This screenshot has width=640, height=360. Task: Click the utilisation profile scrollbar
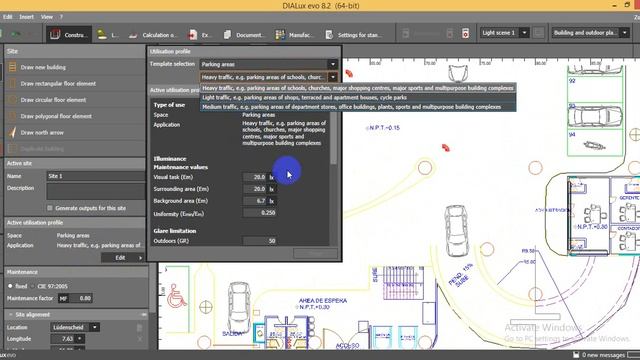(333, 139)
